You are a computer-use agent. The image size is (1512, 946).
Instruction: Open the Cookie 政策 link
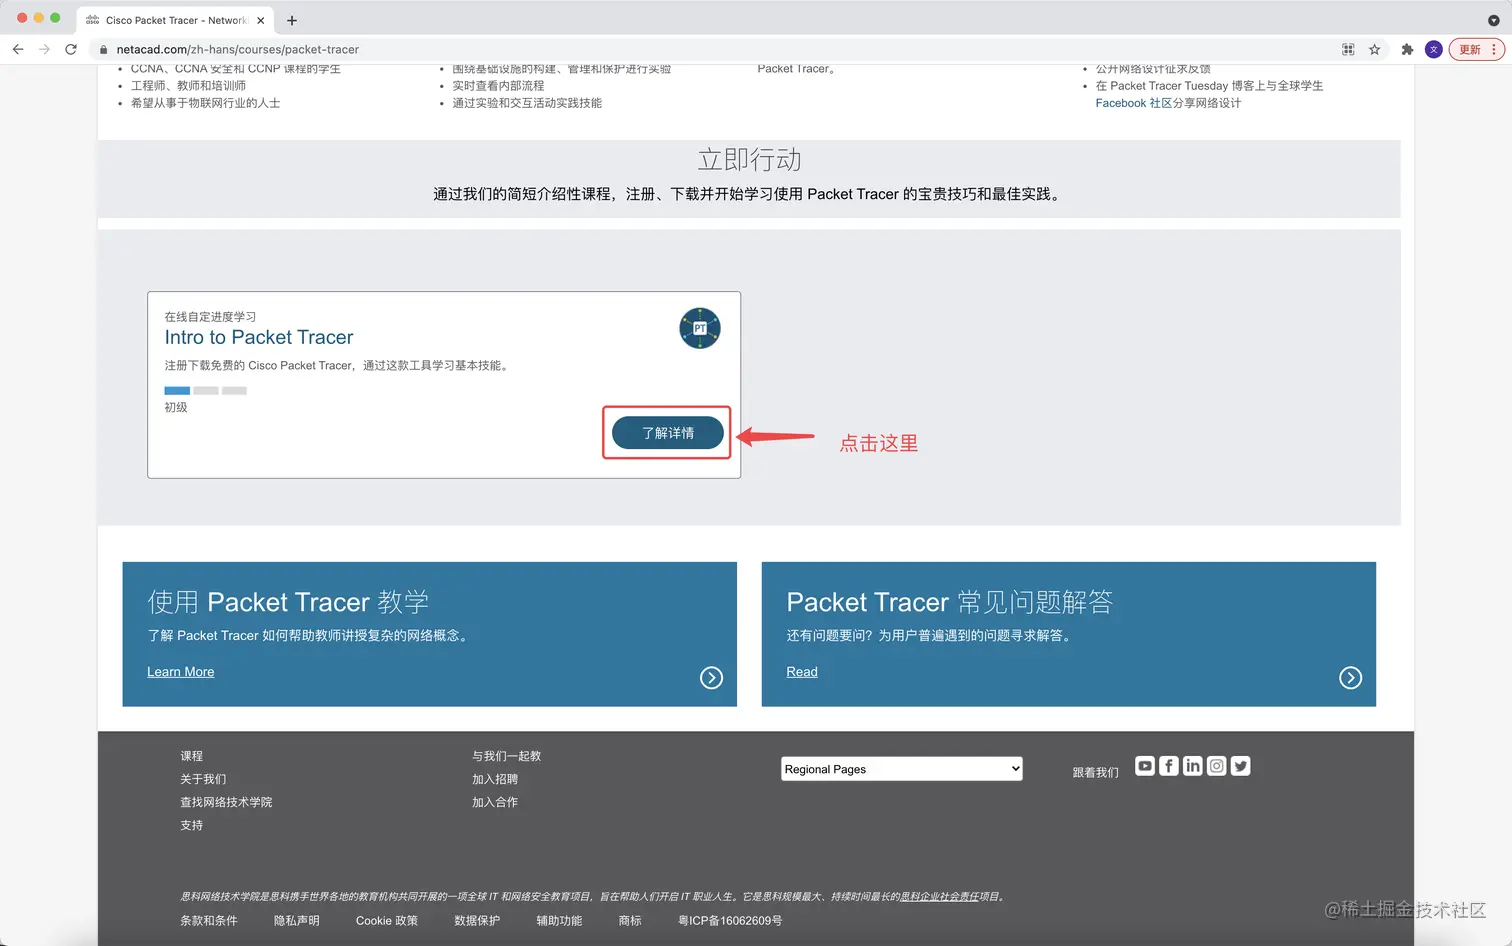[387, 921]
